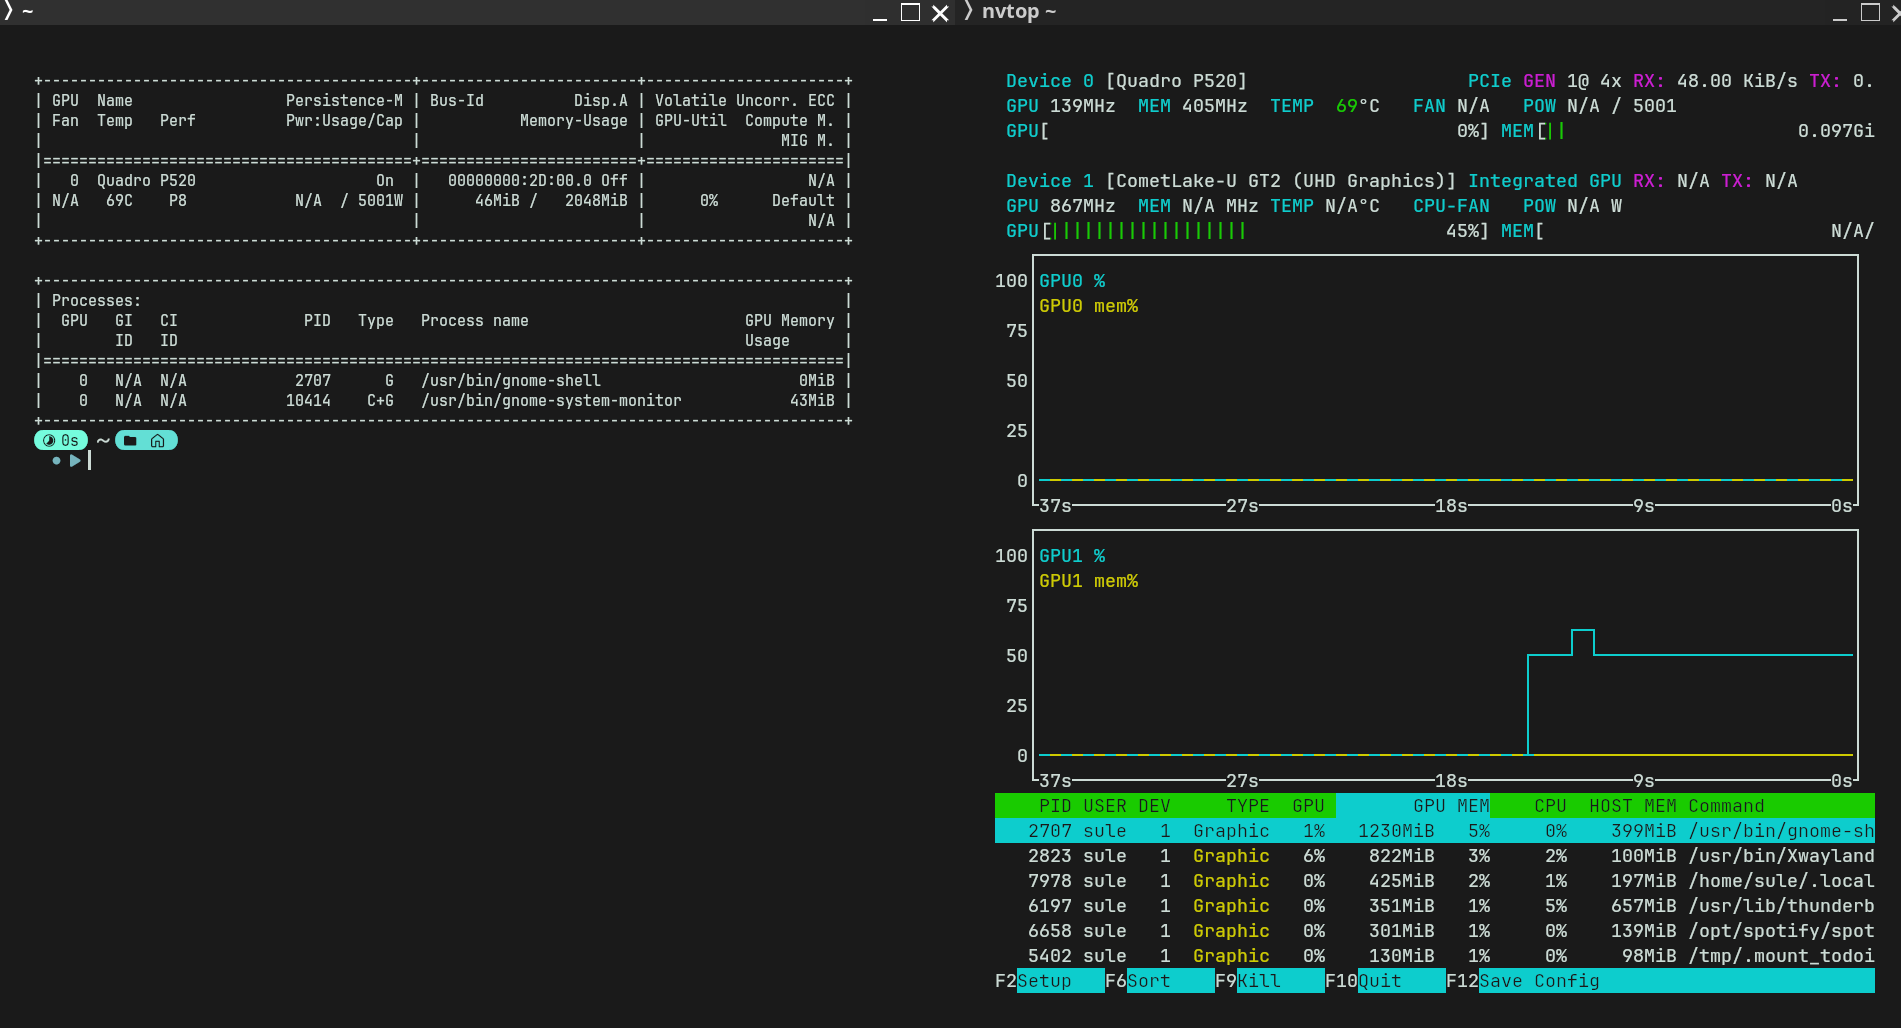Minimize the left terminal window
Screen dimensions: 1901x1028
(x=880, y=14)
